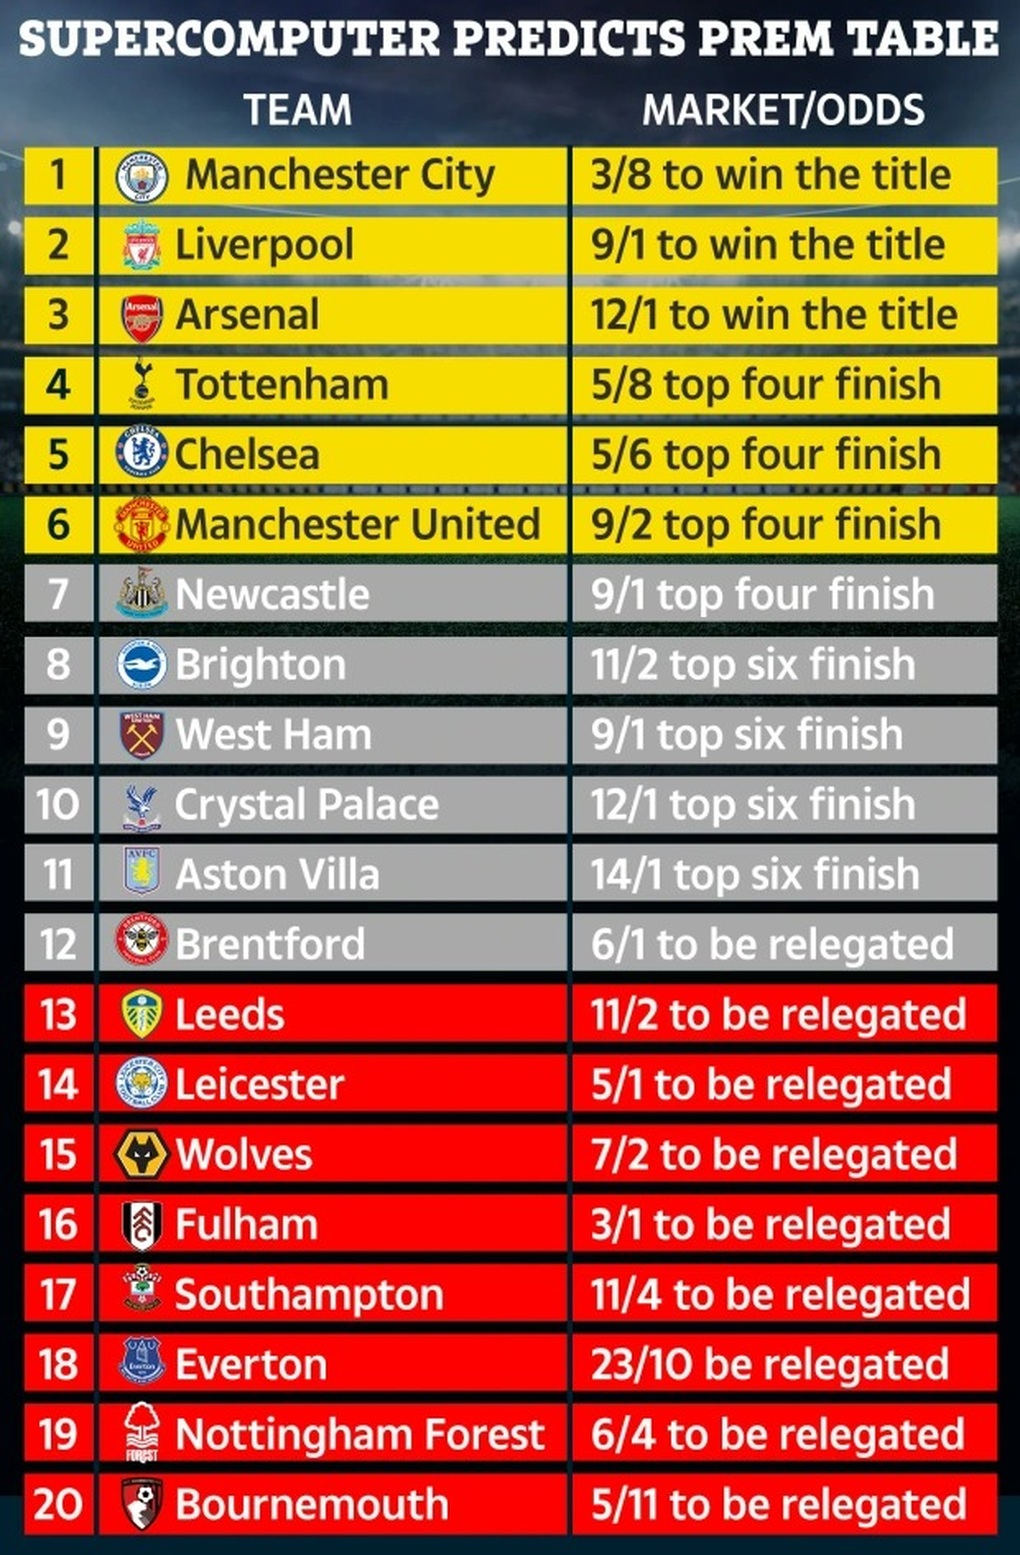The image size is (1020, 1555).
Task: Click the Manchester United team name
Action: pos(357,525)
